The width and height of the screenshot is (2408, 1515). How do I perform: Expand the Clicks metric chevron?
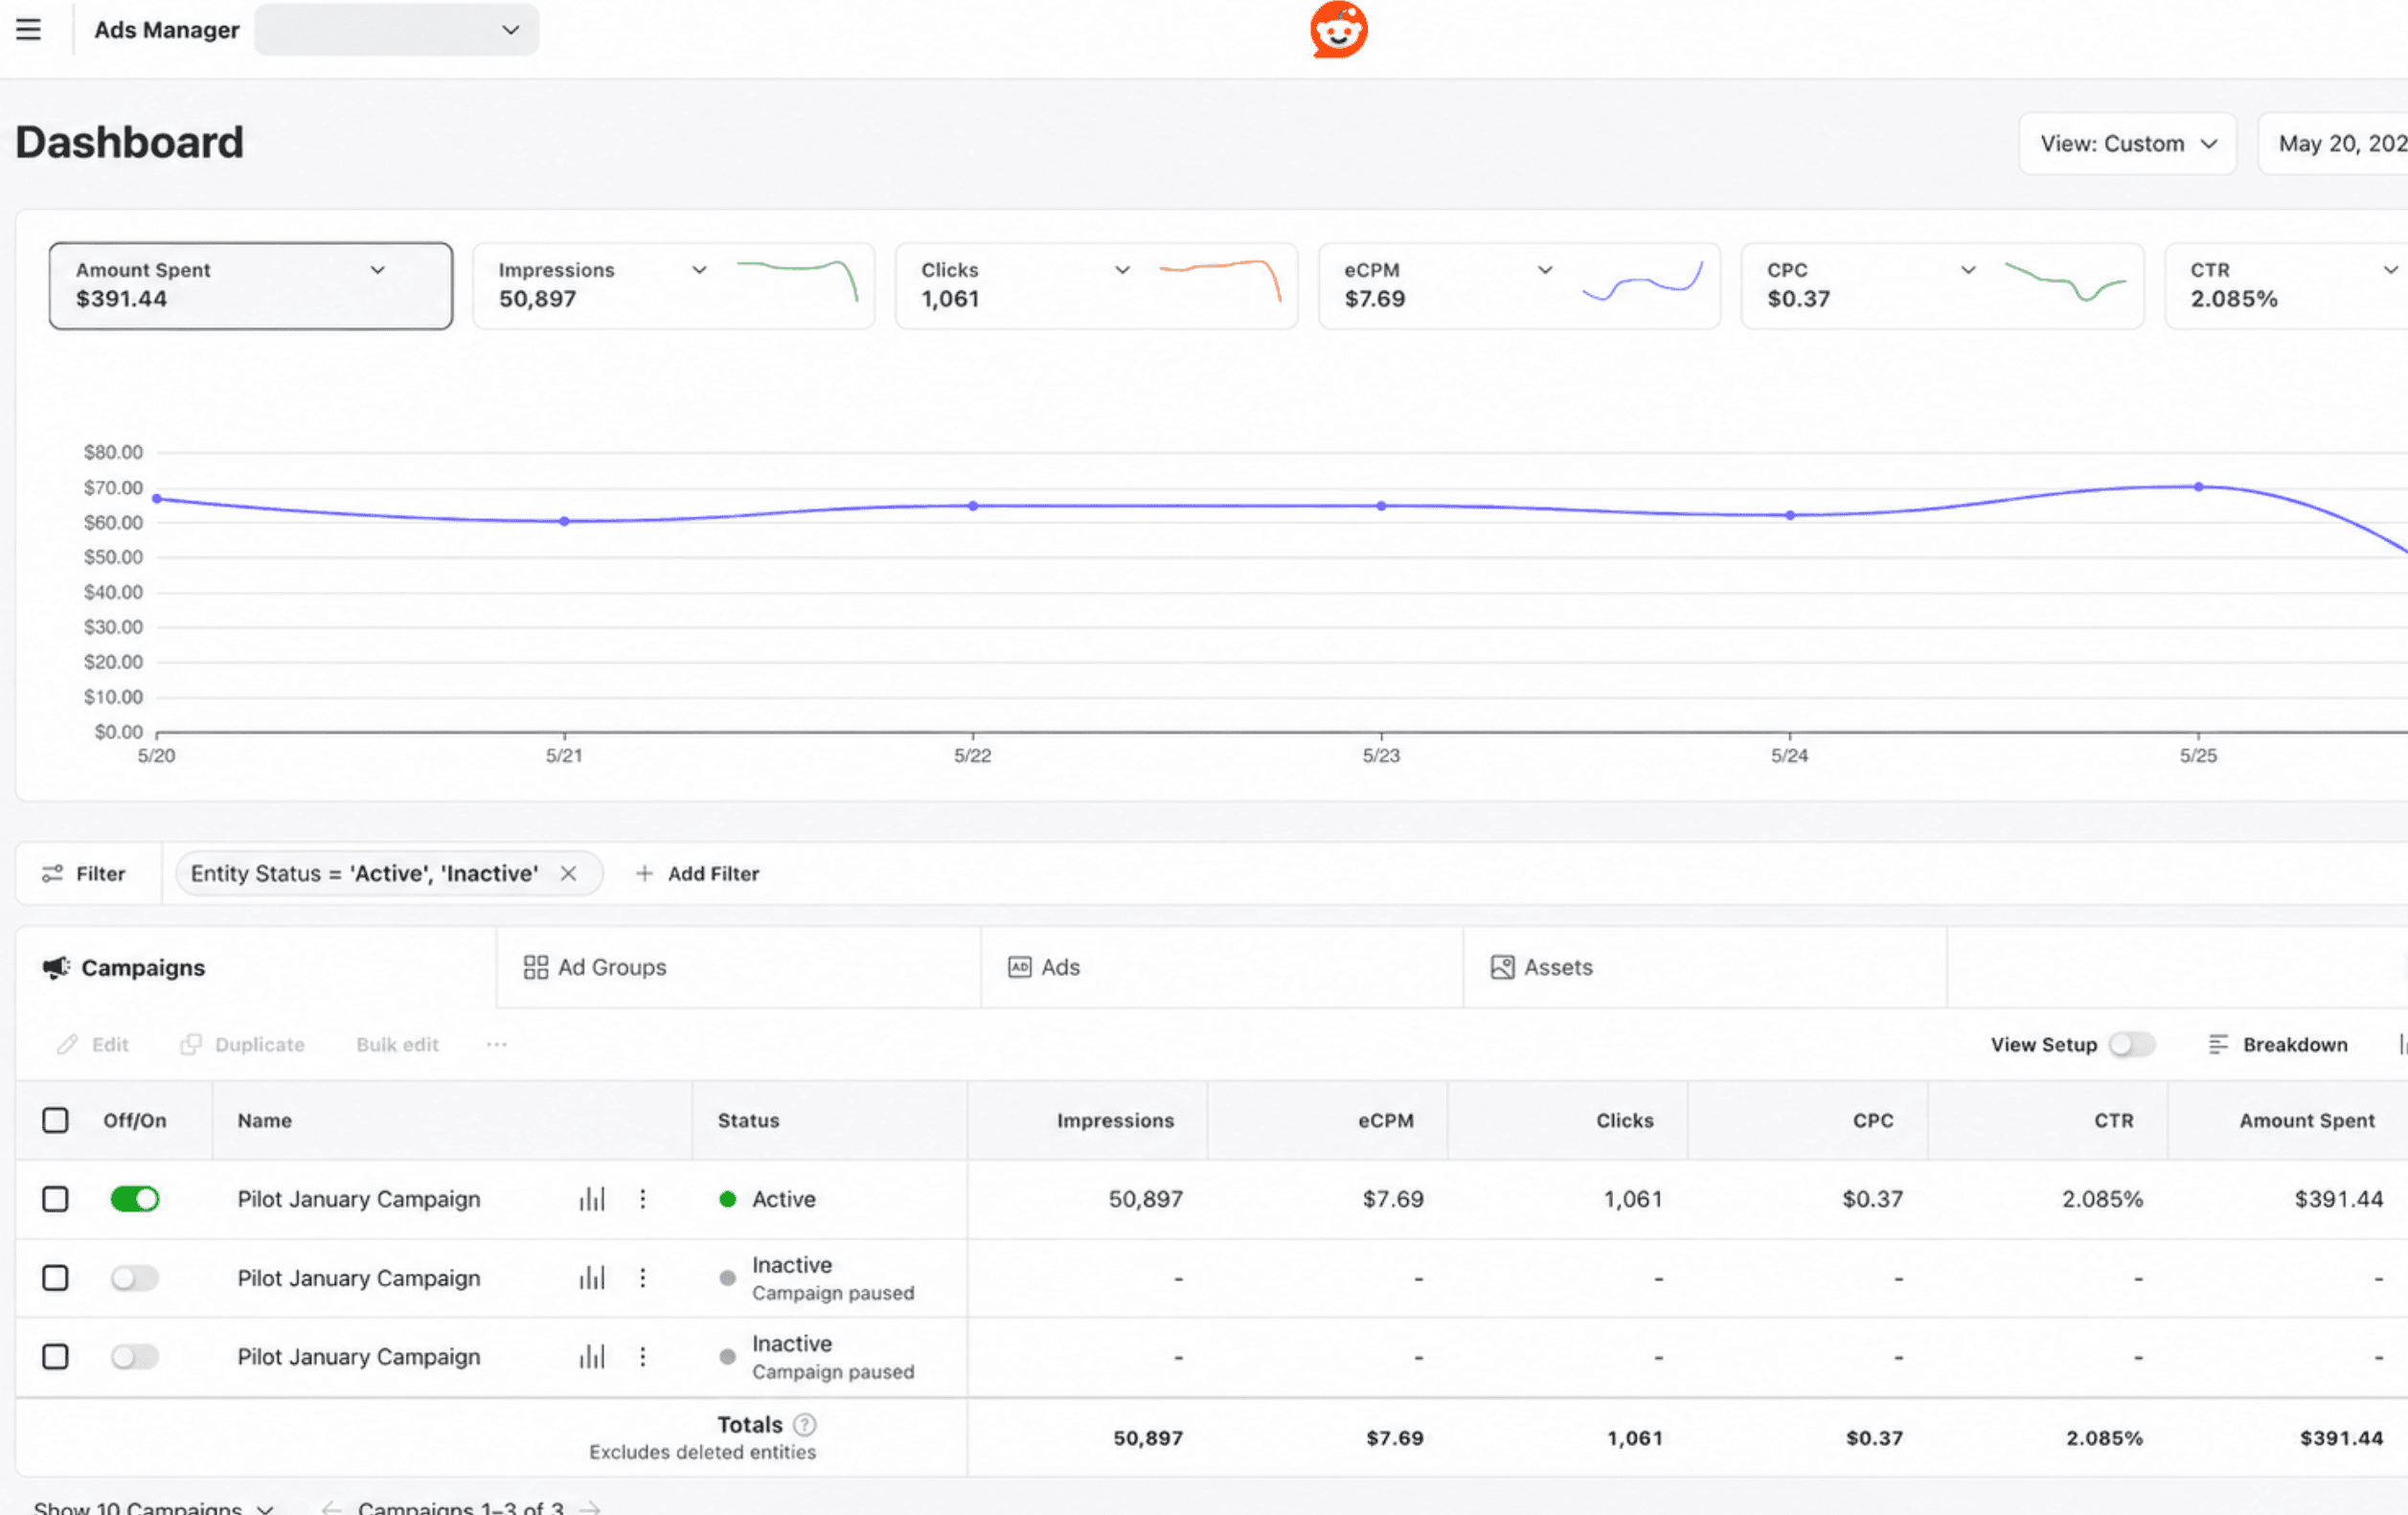1122,270
